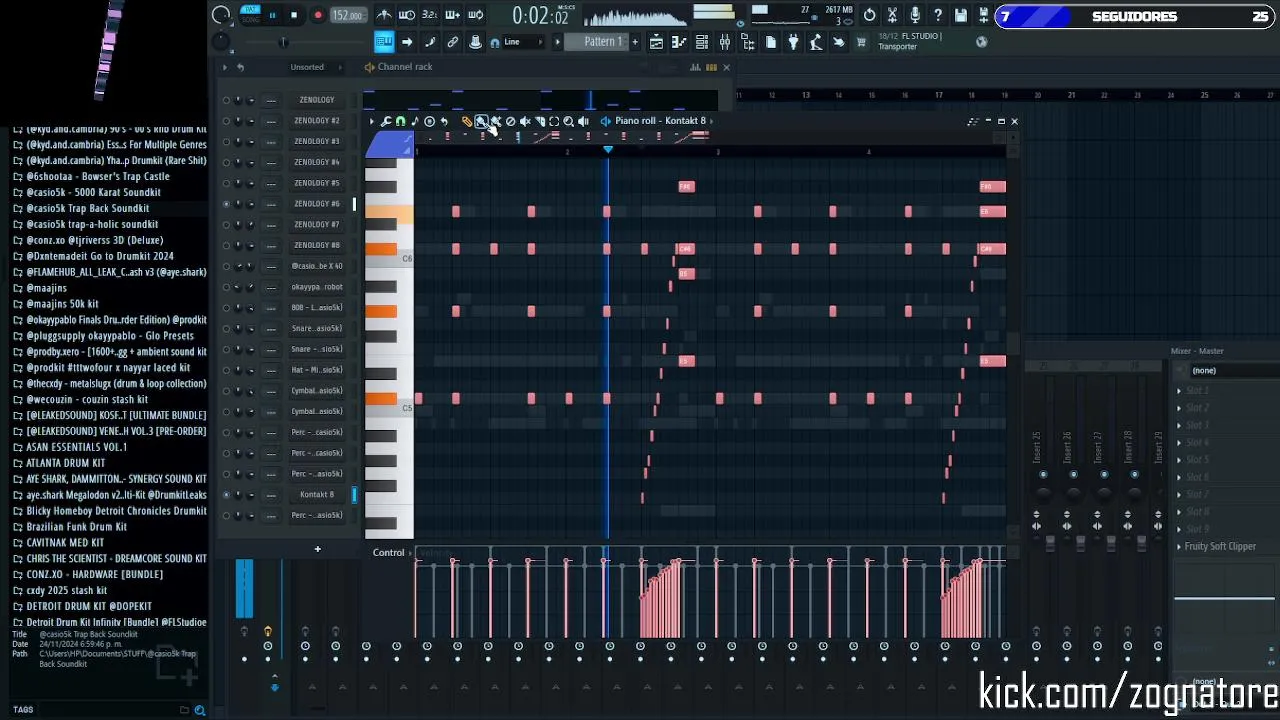Click the microphone recording icon
This screenshot has height=720, width=1280.
pyautogui.click(x=915, y=15)
